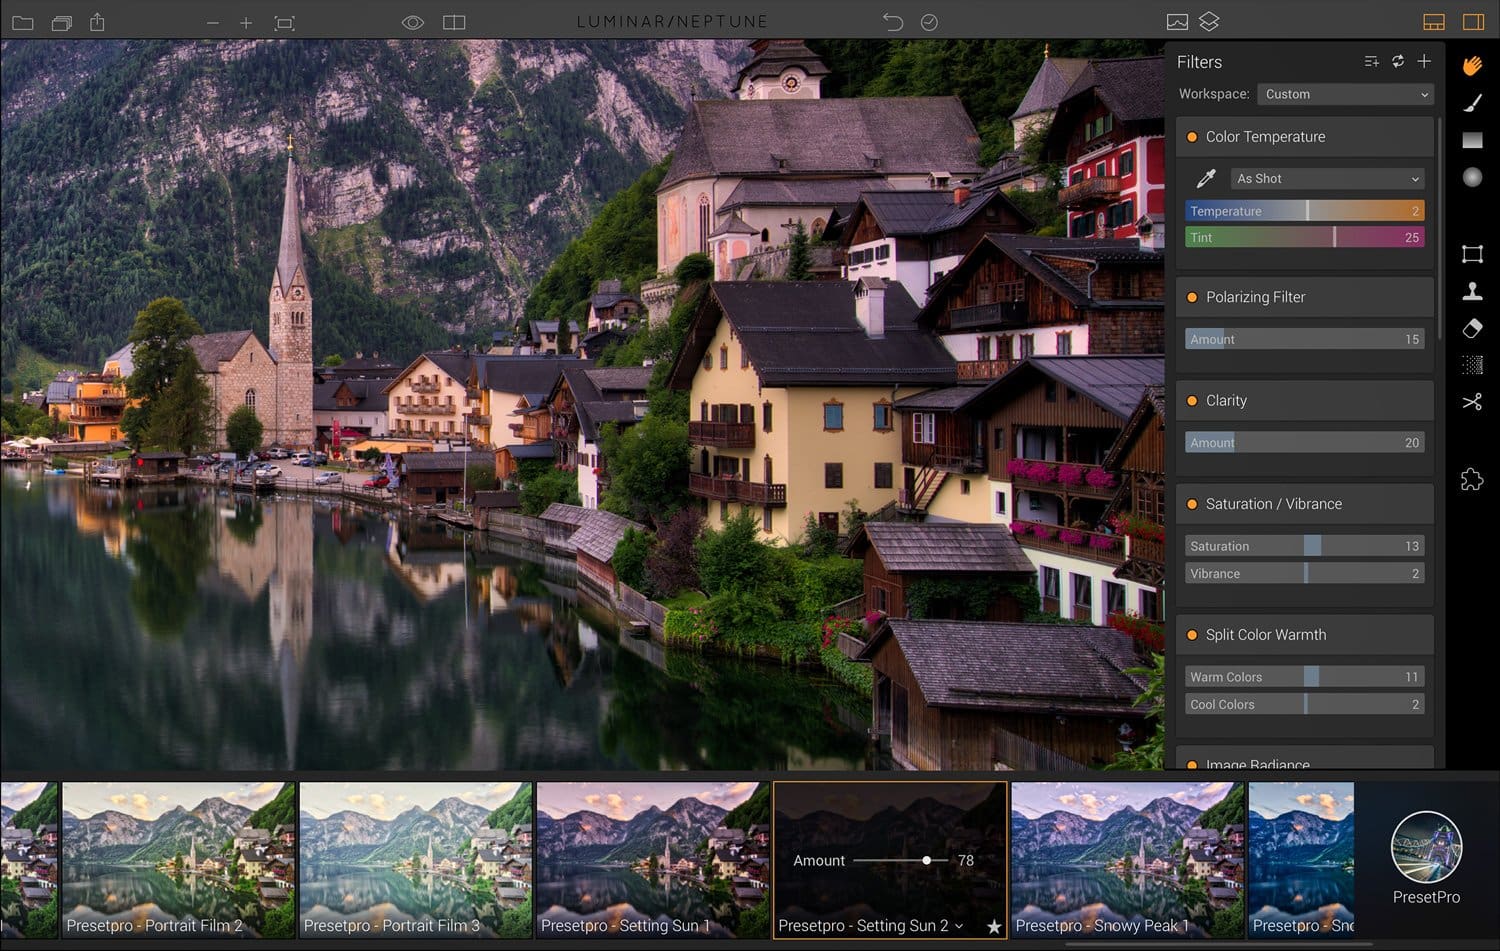
Task: Click the Filters panel title
Action: click(x=1199, y=62)
